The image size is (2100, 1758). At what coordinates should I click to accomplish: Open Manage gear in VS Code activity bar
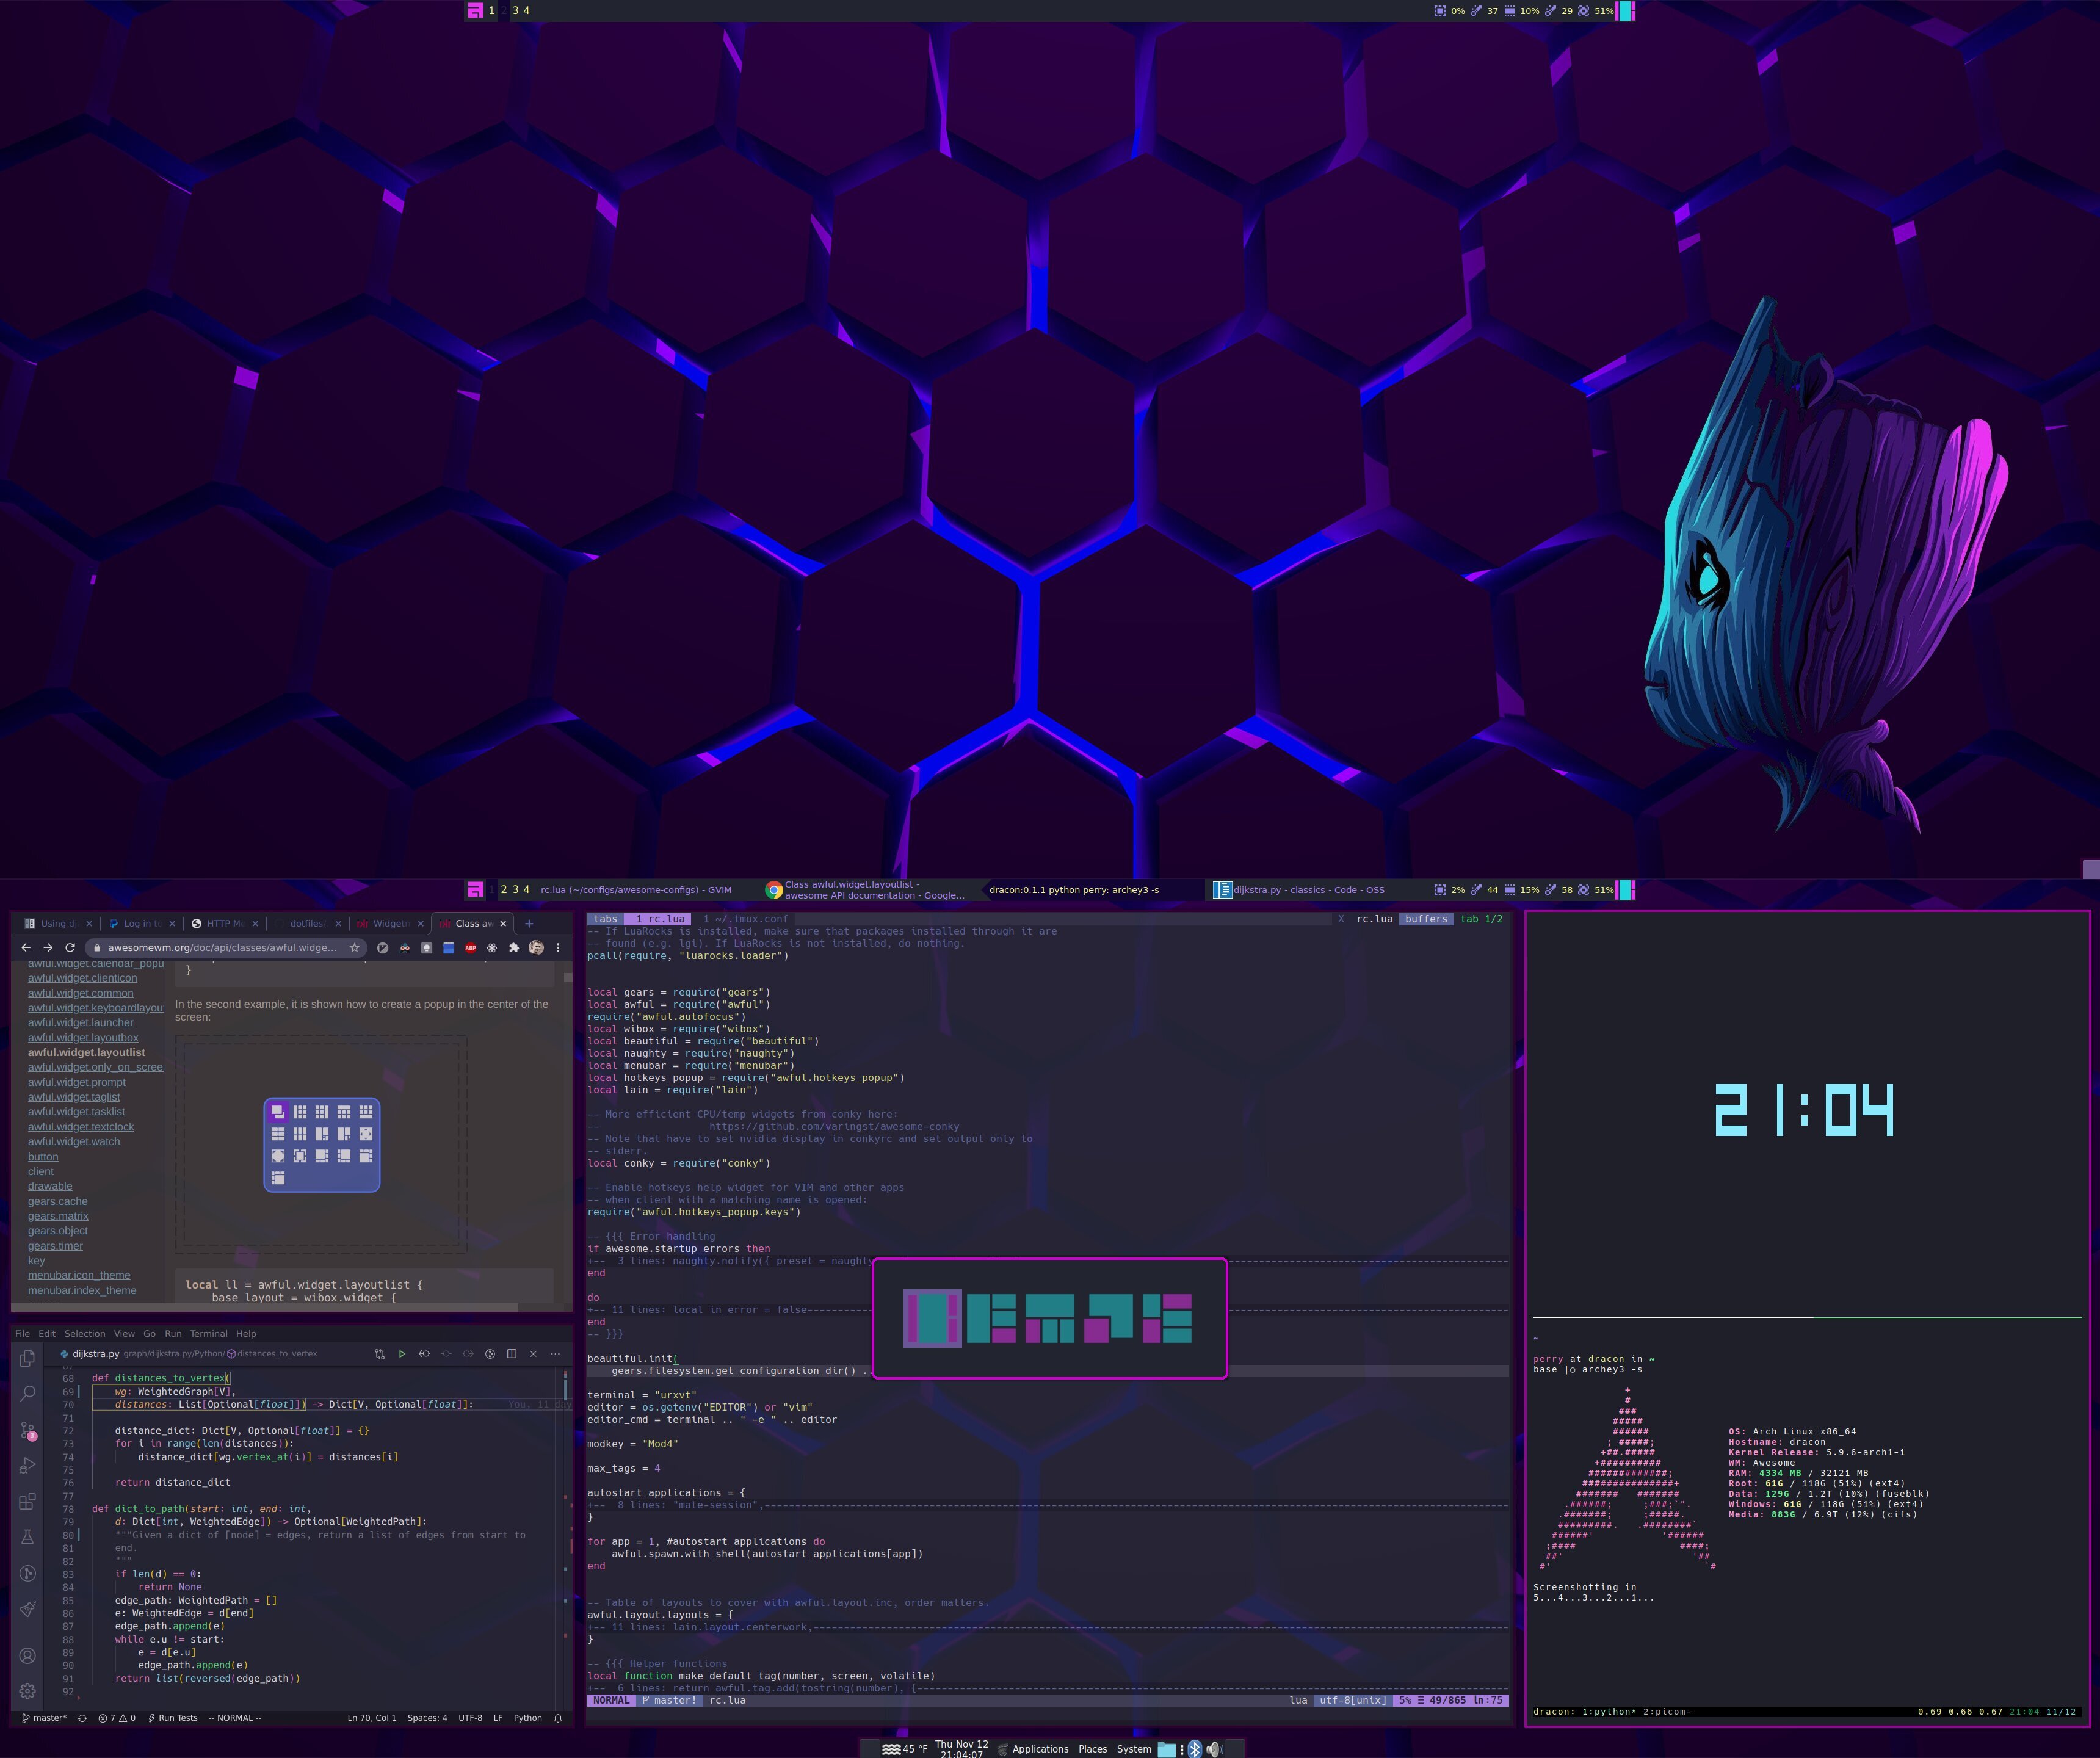(x=28, y=1691)
